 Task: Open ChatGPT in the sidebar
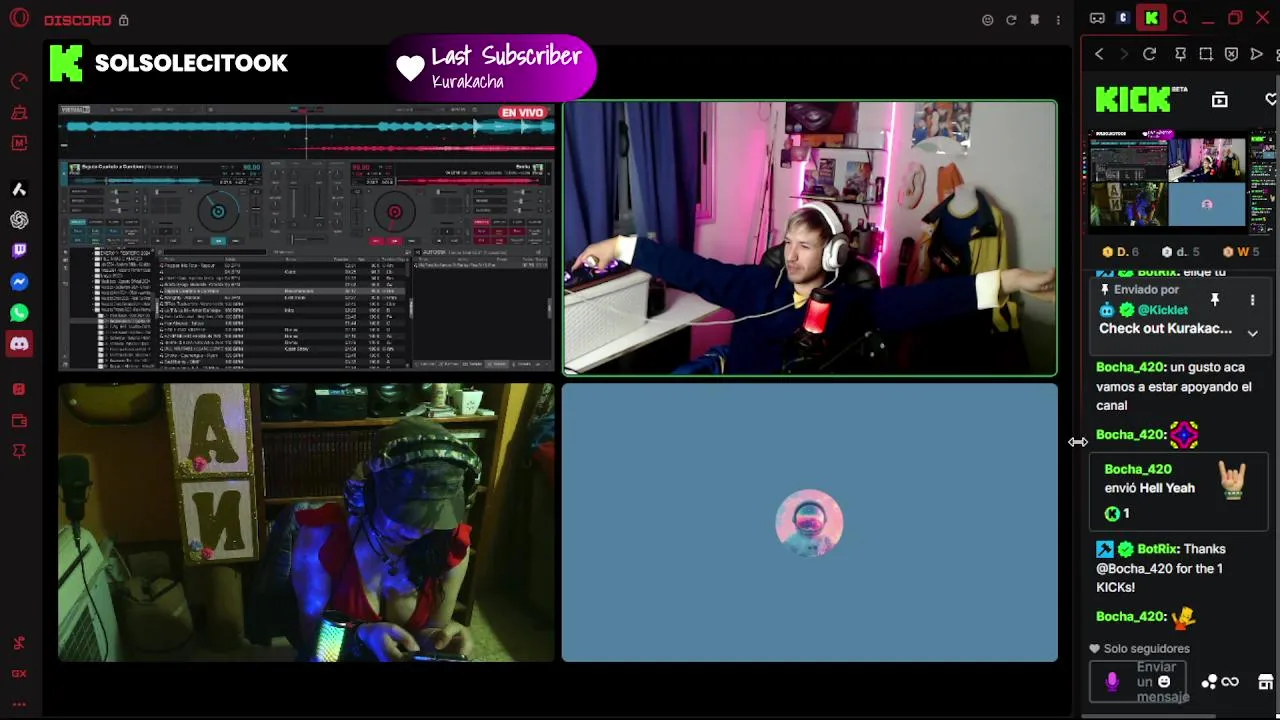click(19, 220)
